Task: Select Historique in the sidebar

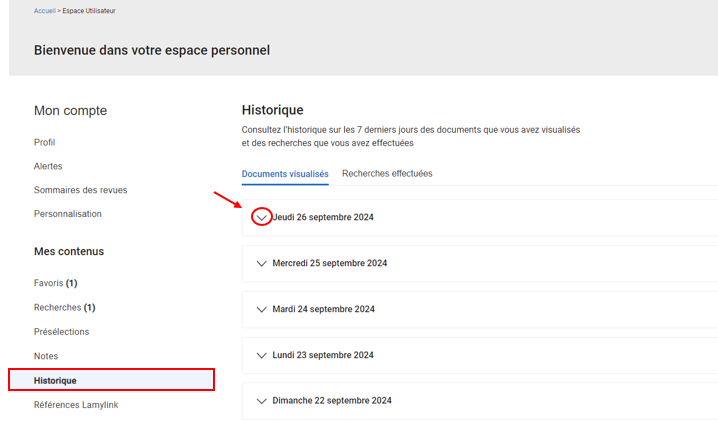Action: [x=55, y=380]
